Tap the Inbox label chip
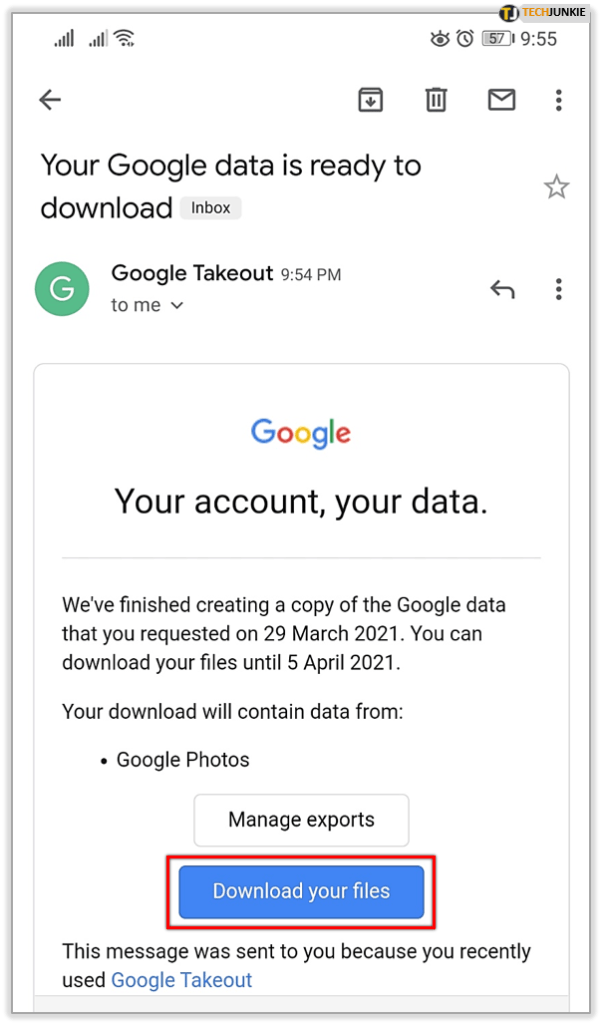 [x=211, y=208]
